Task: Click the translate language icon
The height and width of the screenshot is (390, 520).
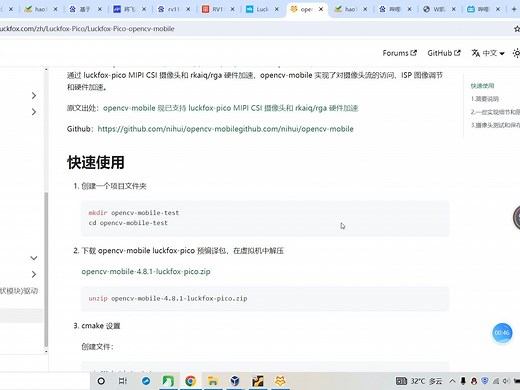Action: (x=475, y=53)
